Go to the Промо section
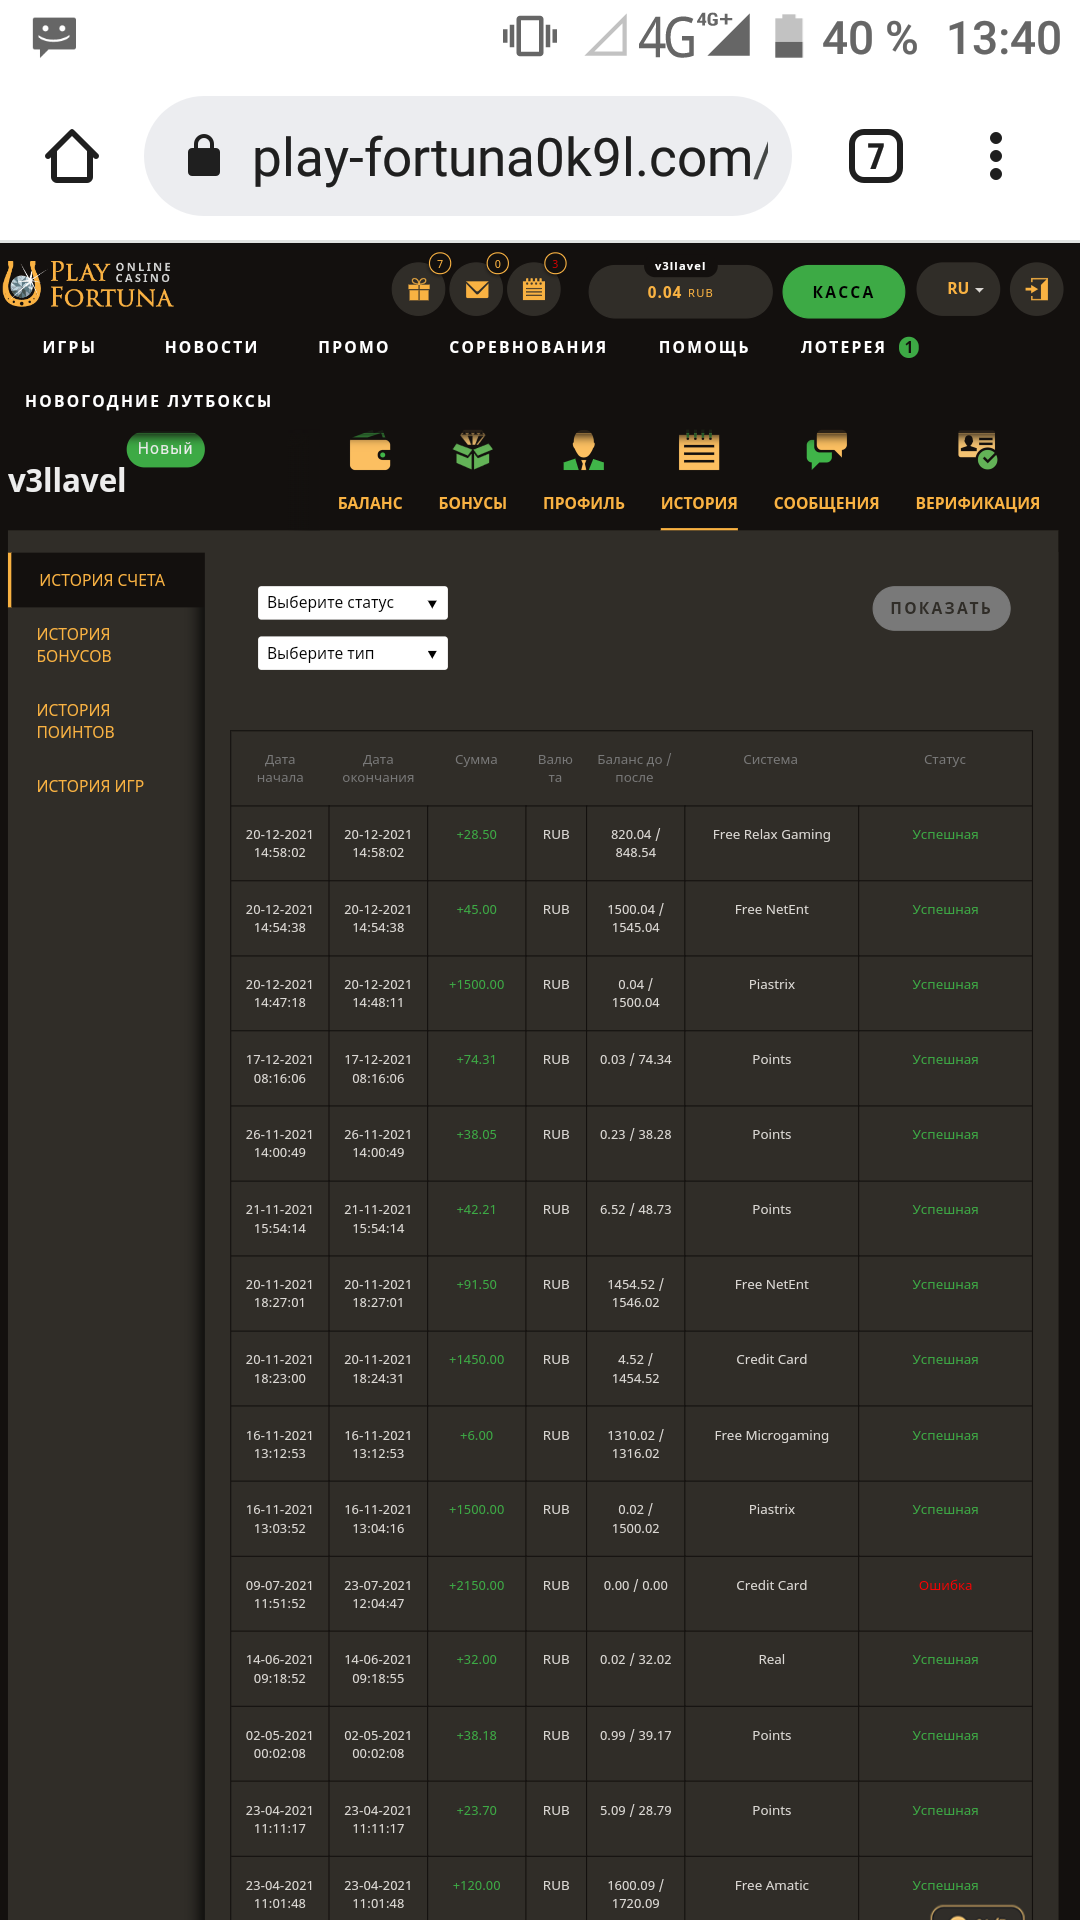1080x1920 pixels. (x=354, y=347)
